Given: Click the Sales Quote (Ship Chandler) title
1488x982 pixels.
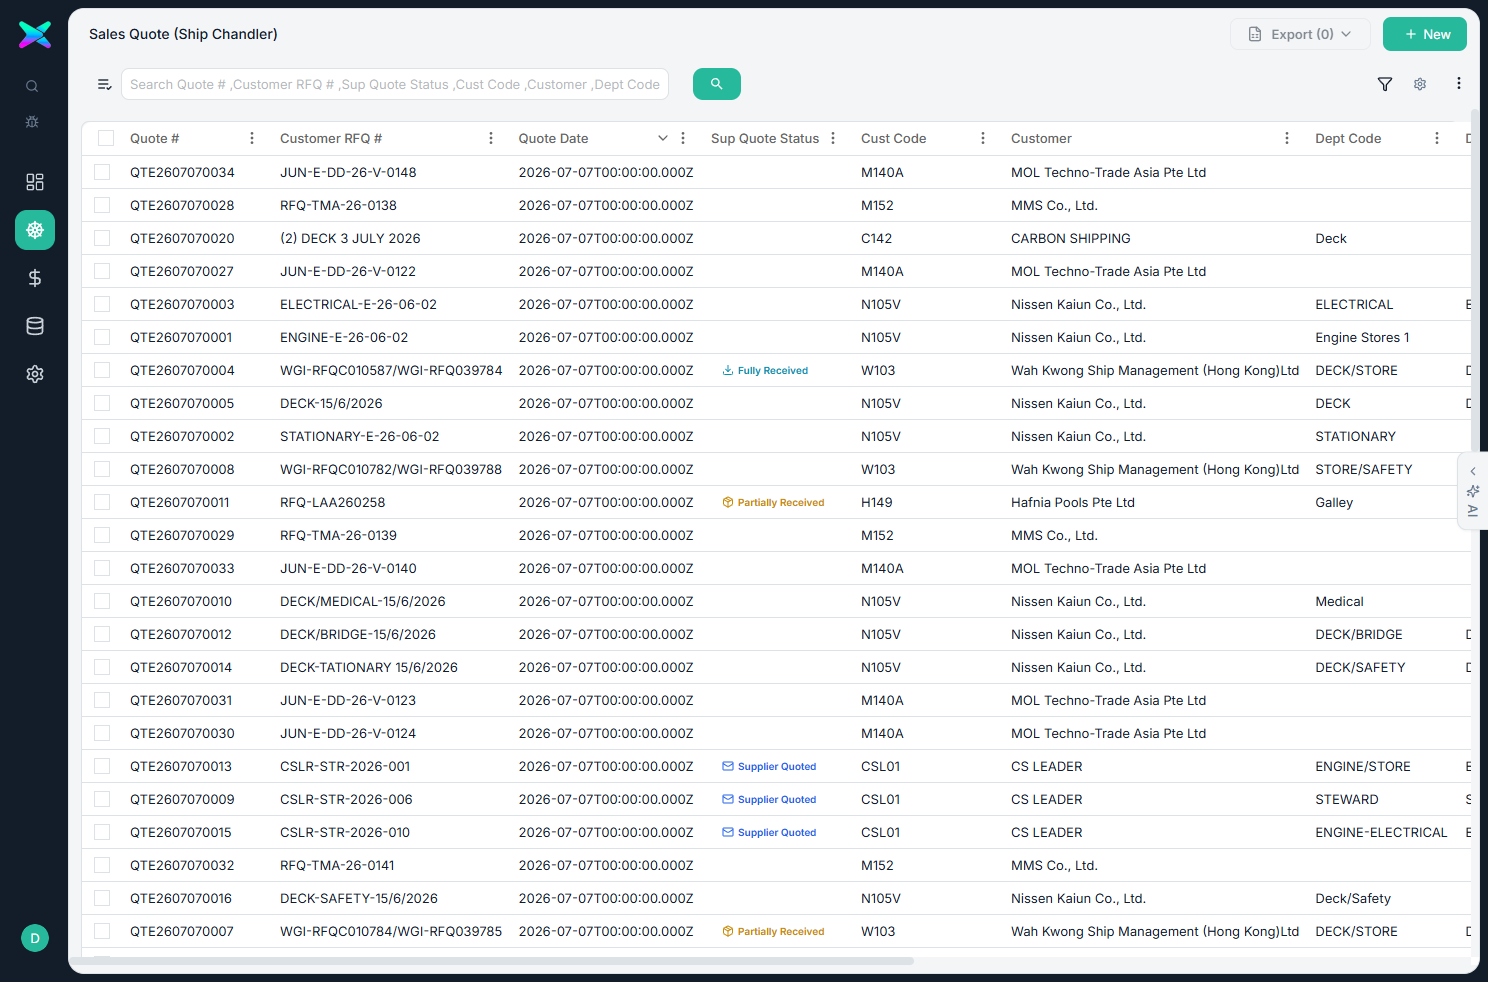Looking at the screenshot, I should [x=183, y=34].
